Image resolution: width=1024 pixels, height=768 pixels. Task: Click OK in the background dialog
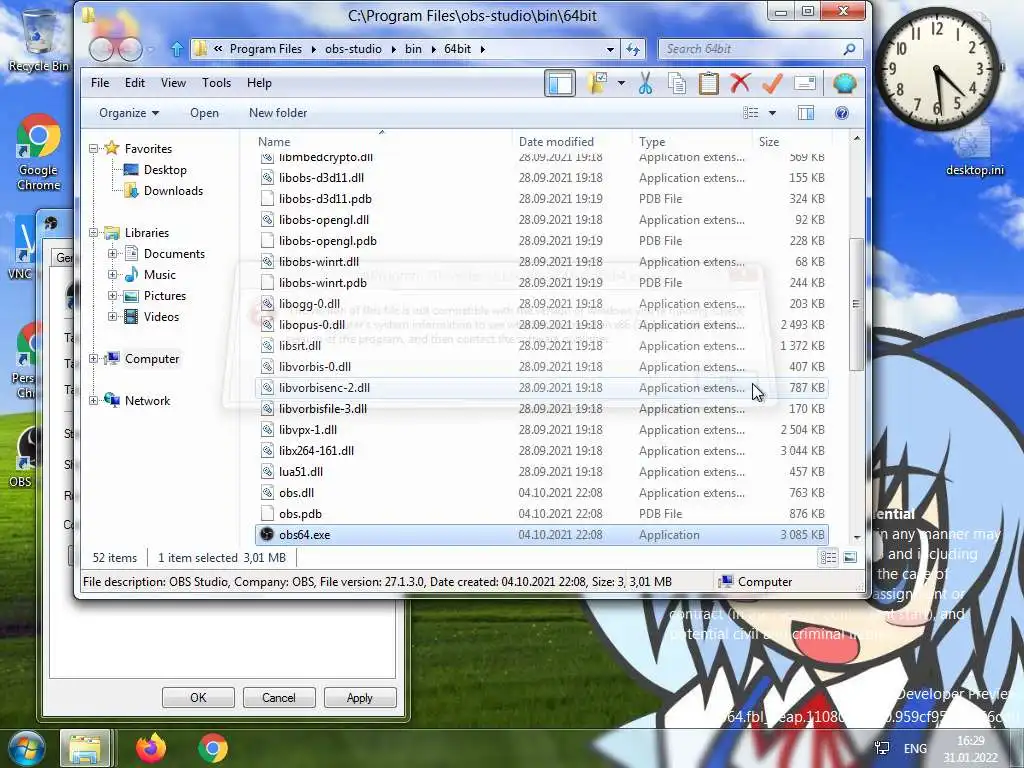(x=198, y=697)
